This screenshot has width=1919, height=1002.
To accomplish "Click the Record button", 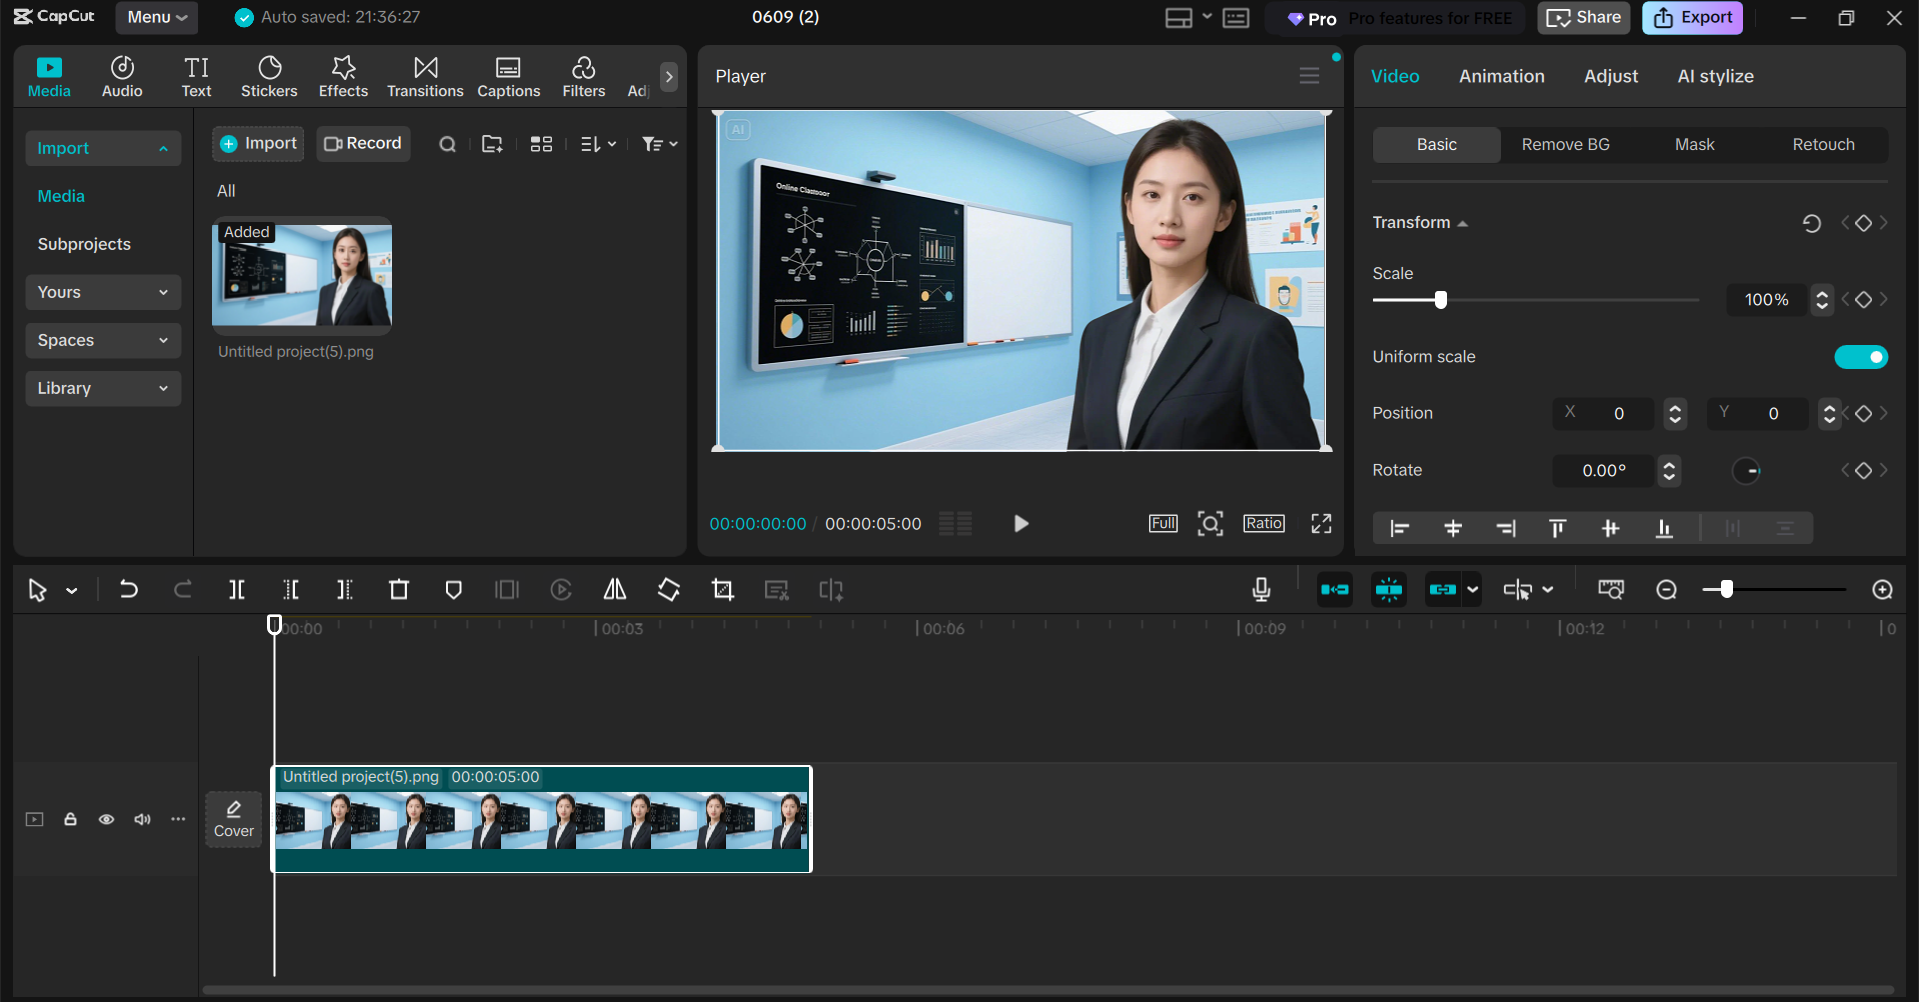I will pos(363,143).
